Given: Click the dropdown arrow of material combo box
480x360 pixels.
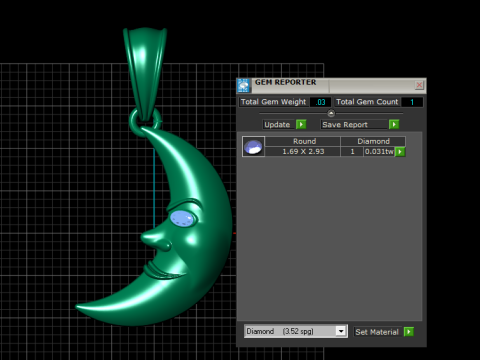Looking at the screenshot, I should coord(341,331).
